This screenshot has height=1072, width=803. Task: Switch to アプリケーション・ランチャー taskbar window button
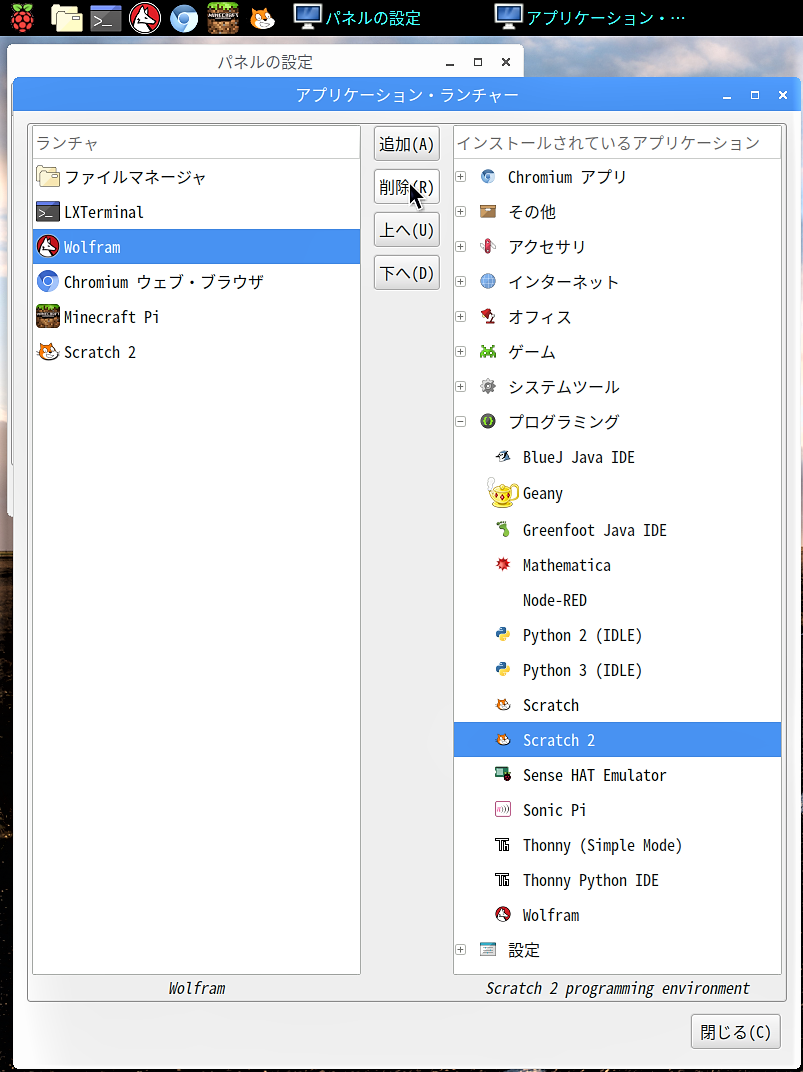(590, 17)
